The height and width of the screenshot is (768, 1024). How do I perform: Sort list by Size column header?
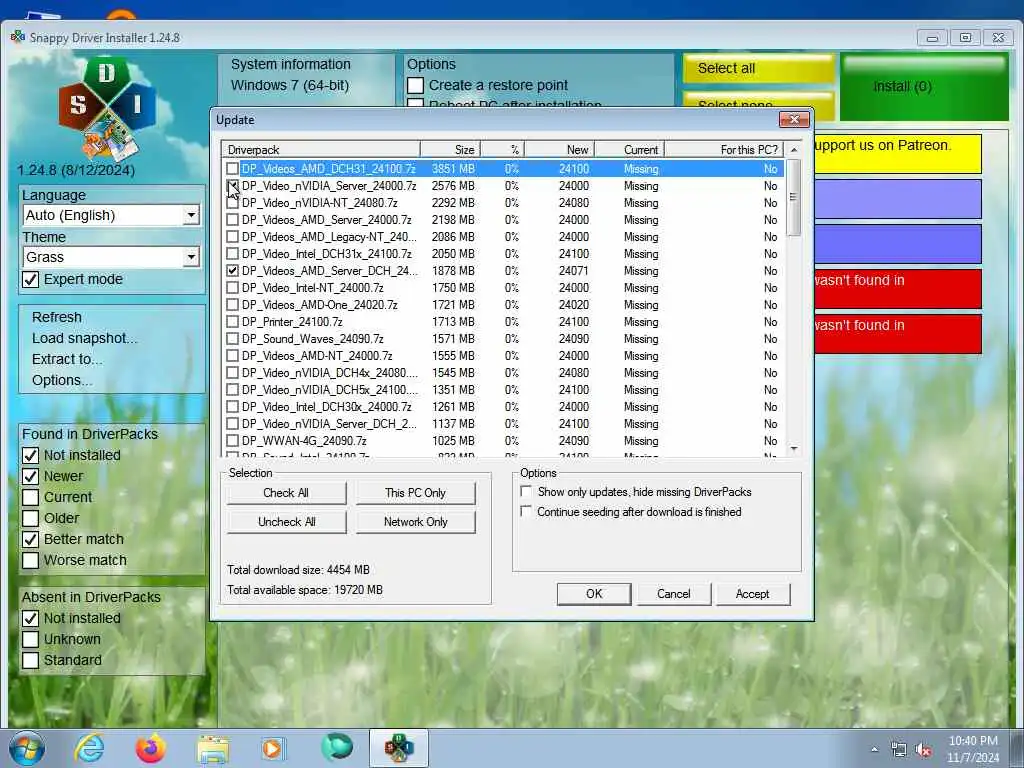450,150
